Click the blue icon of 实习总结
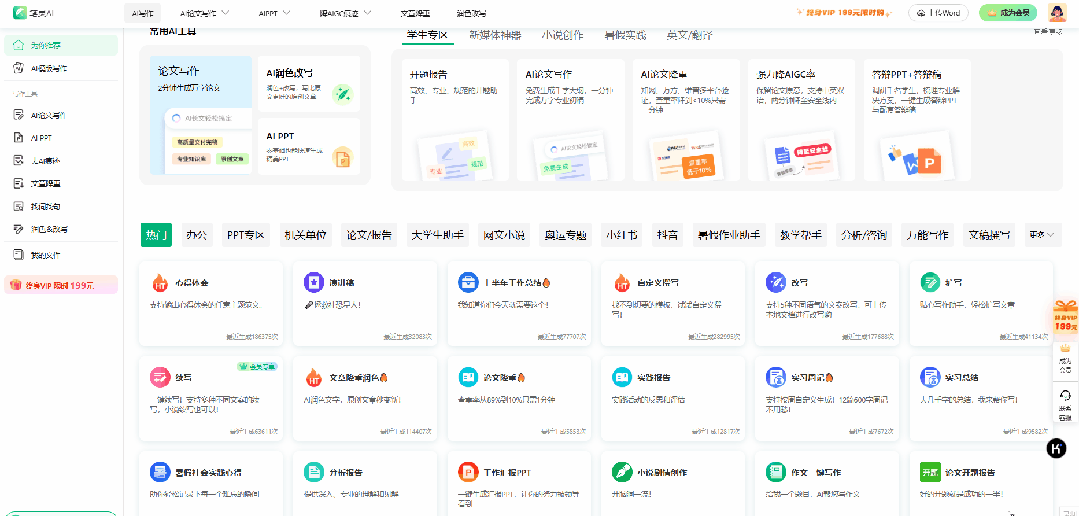This screenshot has width=1079, height=516. click(930, 377)
